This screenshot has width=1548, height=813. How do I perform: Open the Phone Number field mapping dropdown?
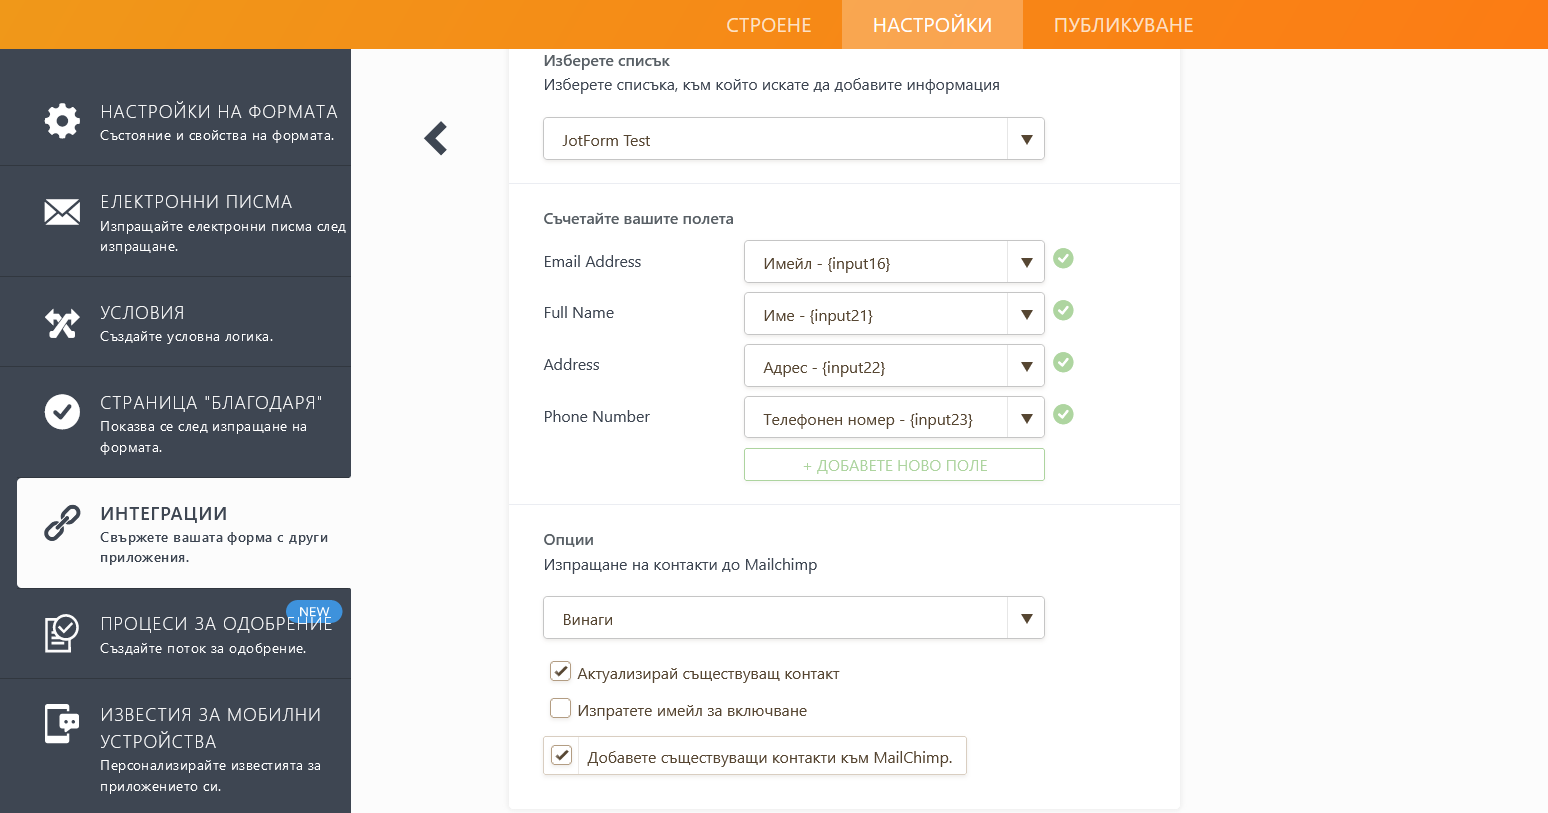1026,418
